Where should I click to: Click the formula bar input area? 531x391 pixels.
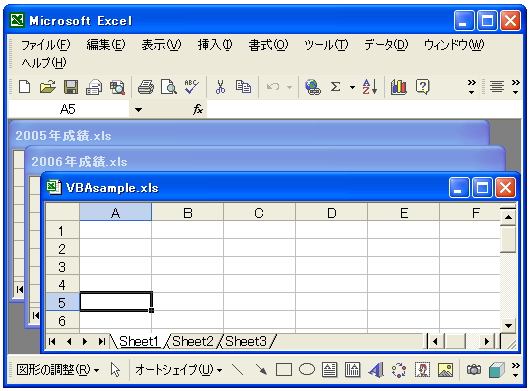pos(364,109)
